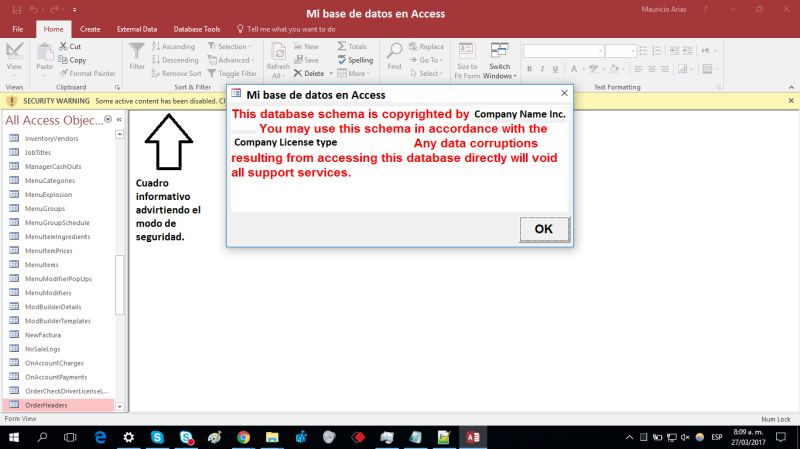
Task: Run the Spelling check
Action: coord(355,60)
